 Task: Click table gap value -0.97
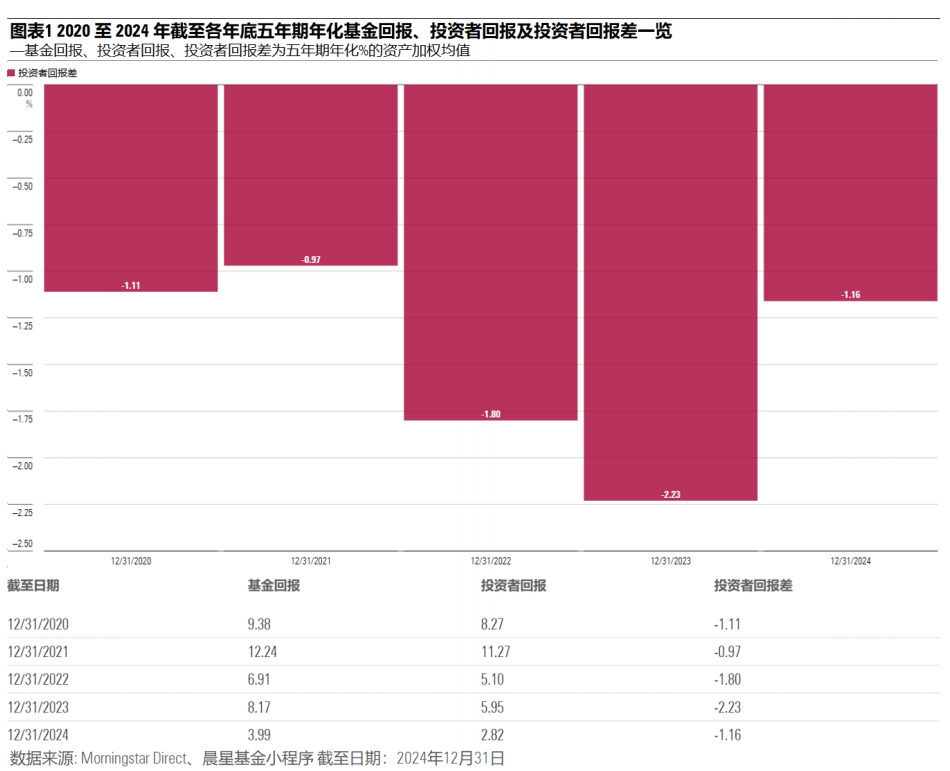[x=727, y=652]
